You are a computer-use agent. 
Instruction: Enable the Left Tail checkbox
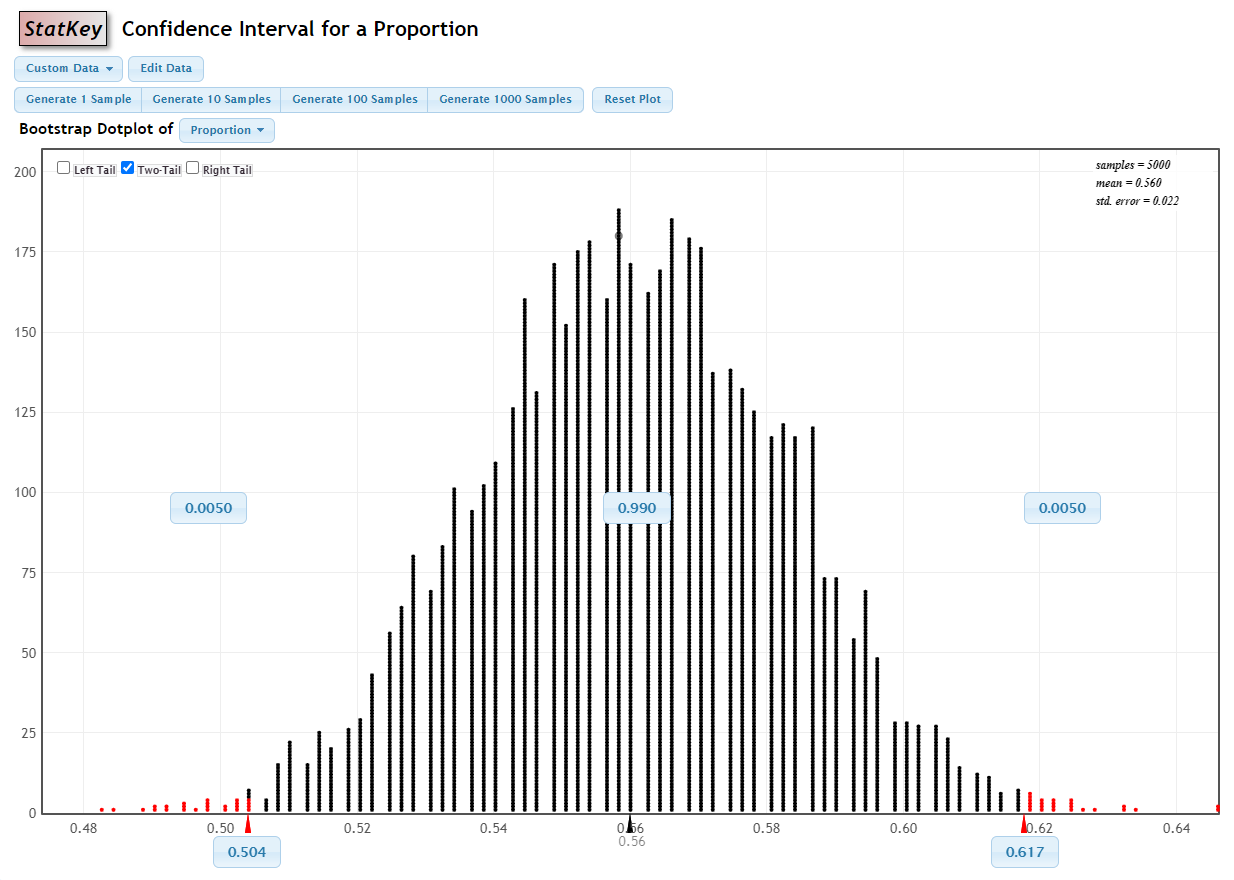point(63,167)
